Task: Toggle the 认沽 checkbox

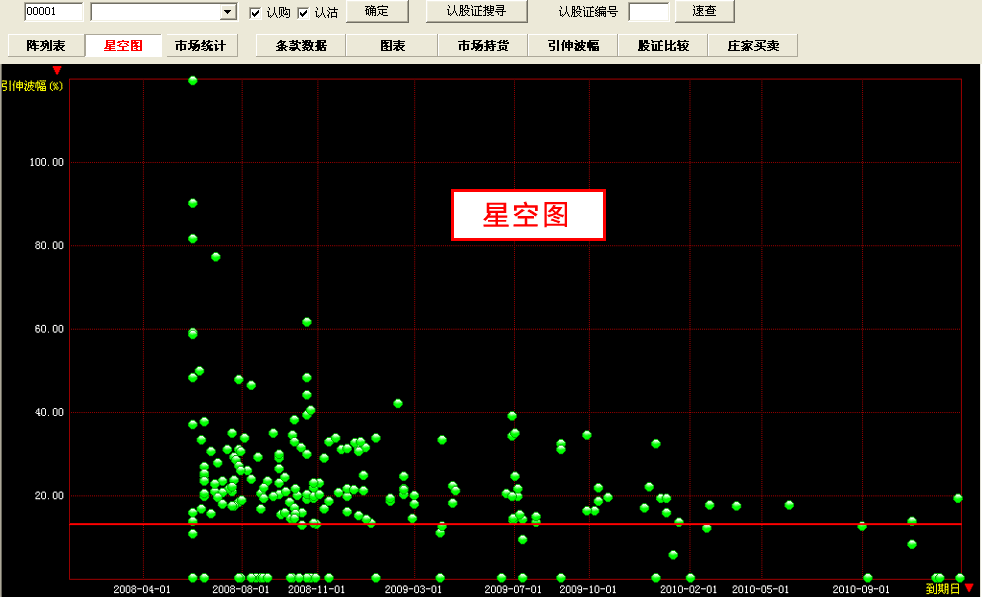Action: point(303,12)
